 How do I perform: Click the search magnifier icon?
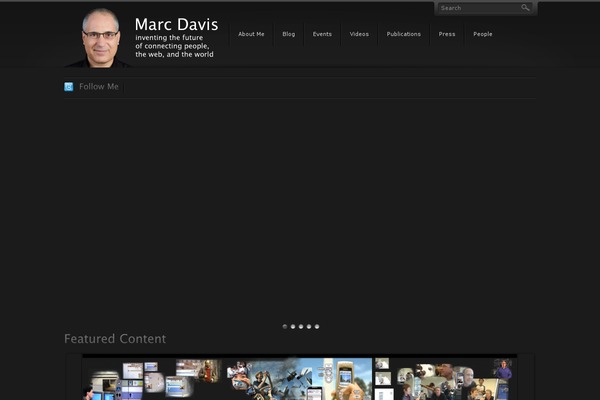525,8
